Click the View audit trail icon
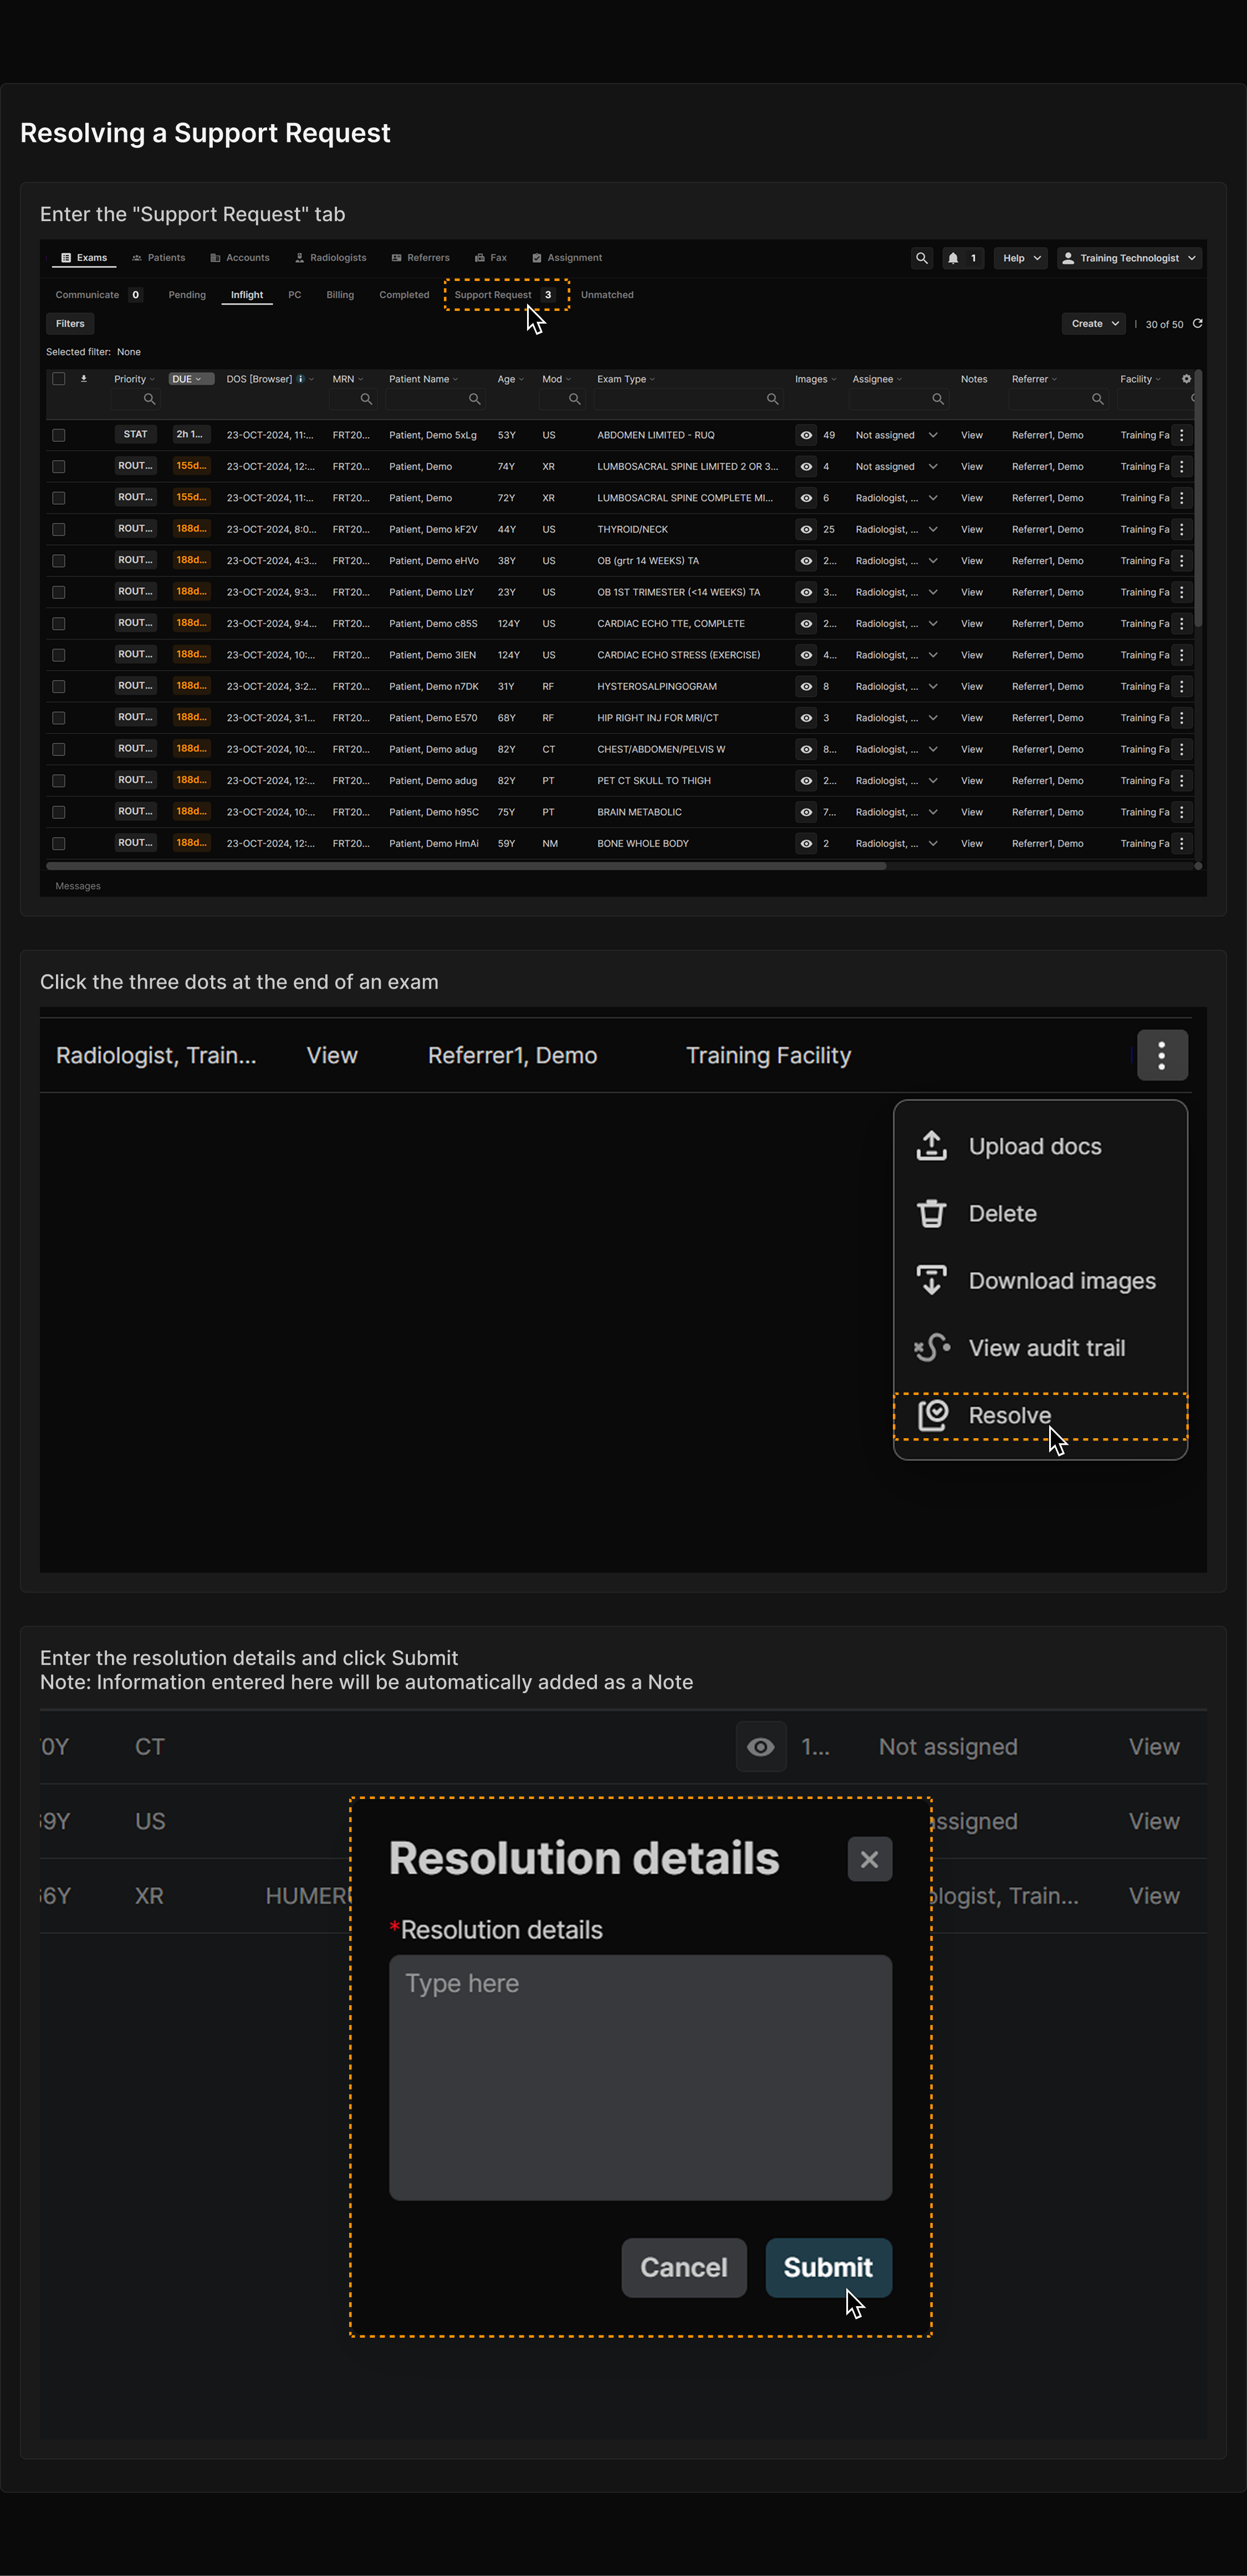Screen dimensions: 1247x2576 point(931,1348)
